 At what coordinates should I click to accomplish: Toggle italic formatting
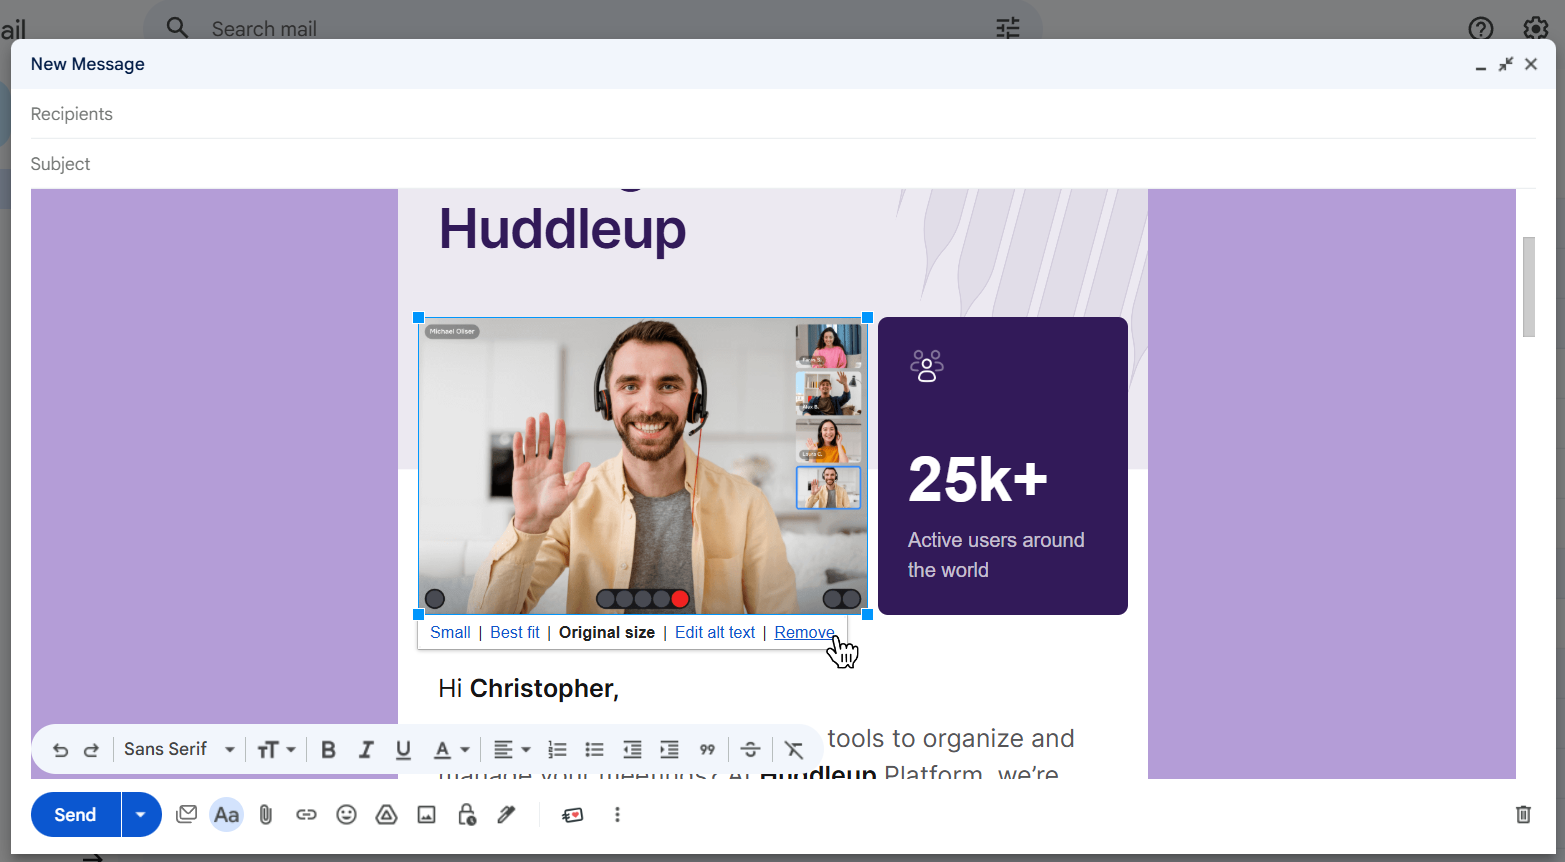(x=366, y=750)
